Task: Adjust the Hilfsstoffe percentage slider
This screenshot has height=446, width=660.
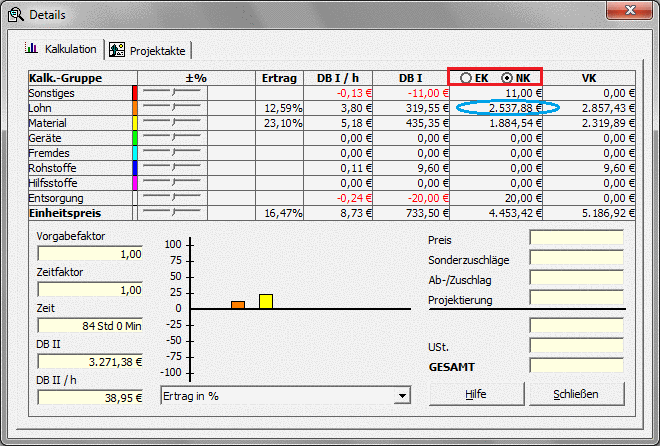Action: 172,183
